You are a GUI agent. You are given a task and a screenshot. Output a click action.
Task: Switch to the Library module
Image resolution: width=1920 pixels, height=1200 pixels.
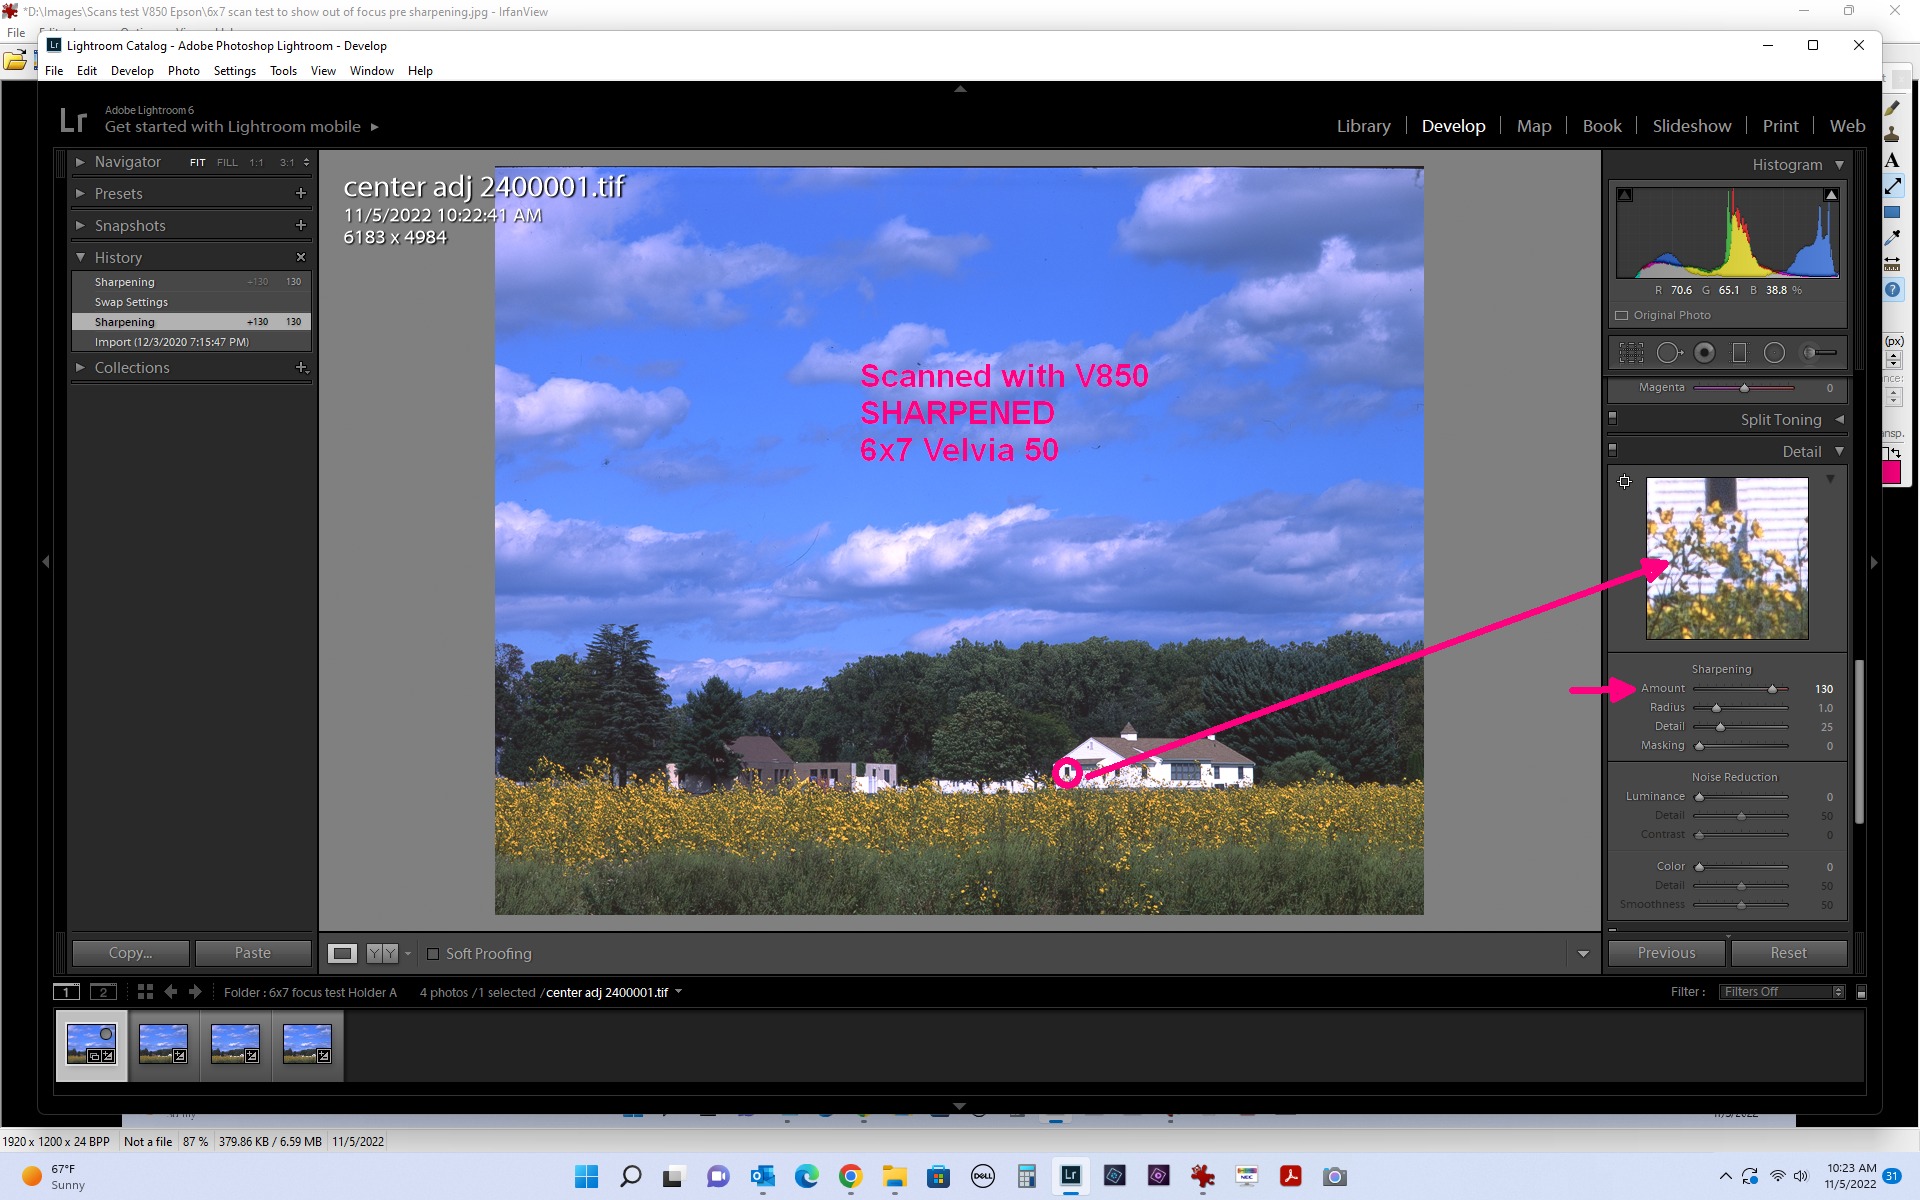[1363, 126]
